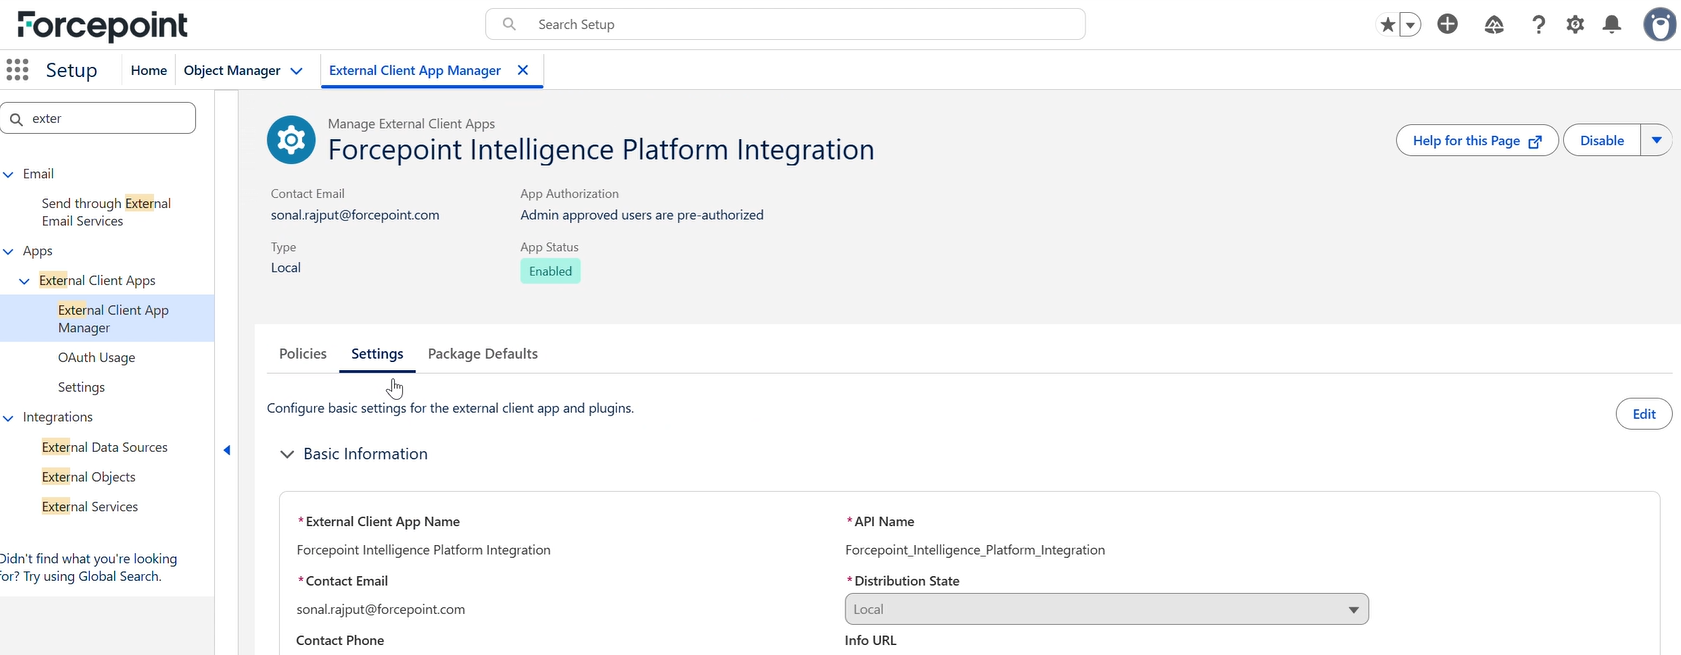
Task: Click the search magnifier icon in Search Setup
Action: click(x=509, y=24)
